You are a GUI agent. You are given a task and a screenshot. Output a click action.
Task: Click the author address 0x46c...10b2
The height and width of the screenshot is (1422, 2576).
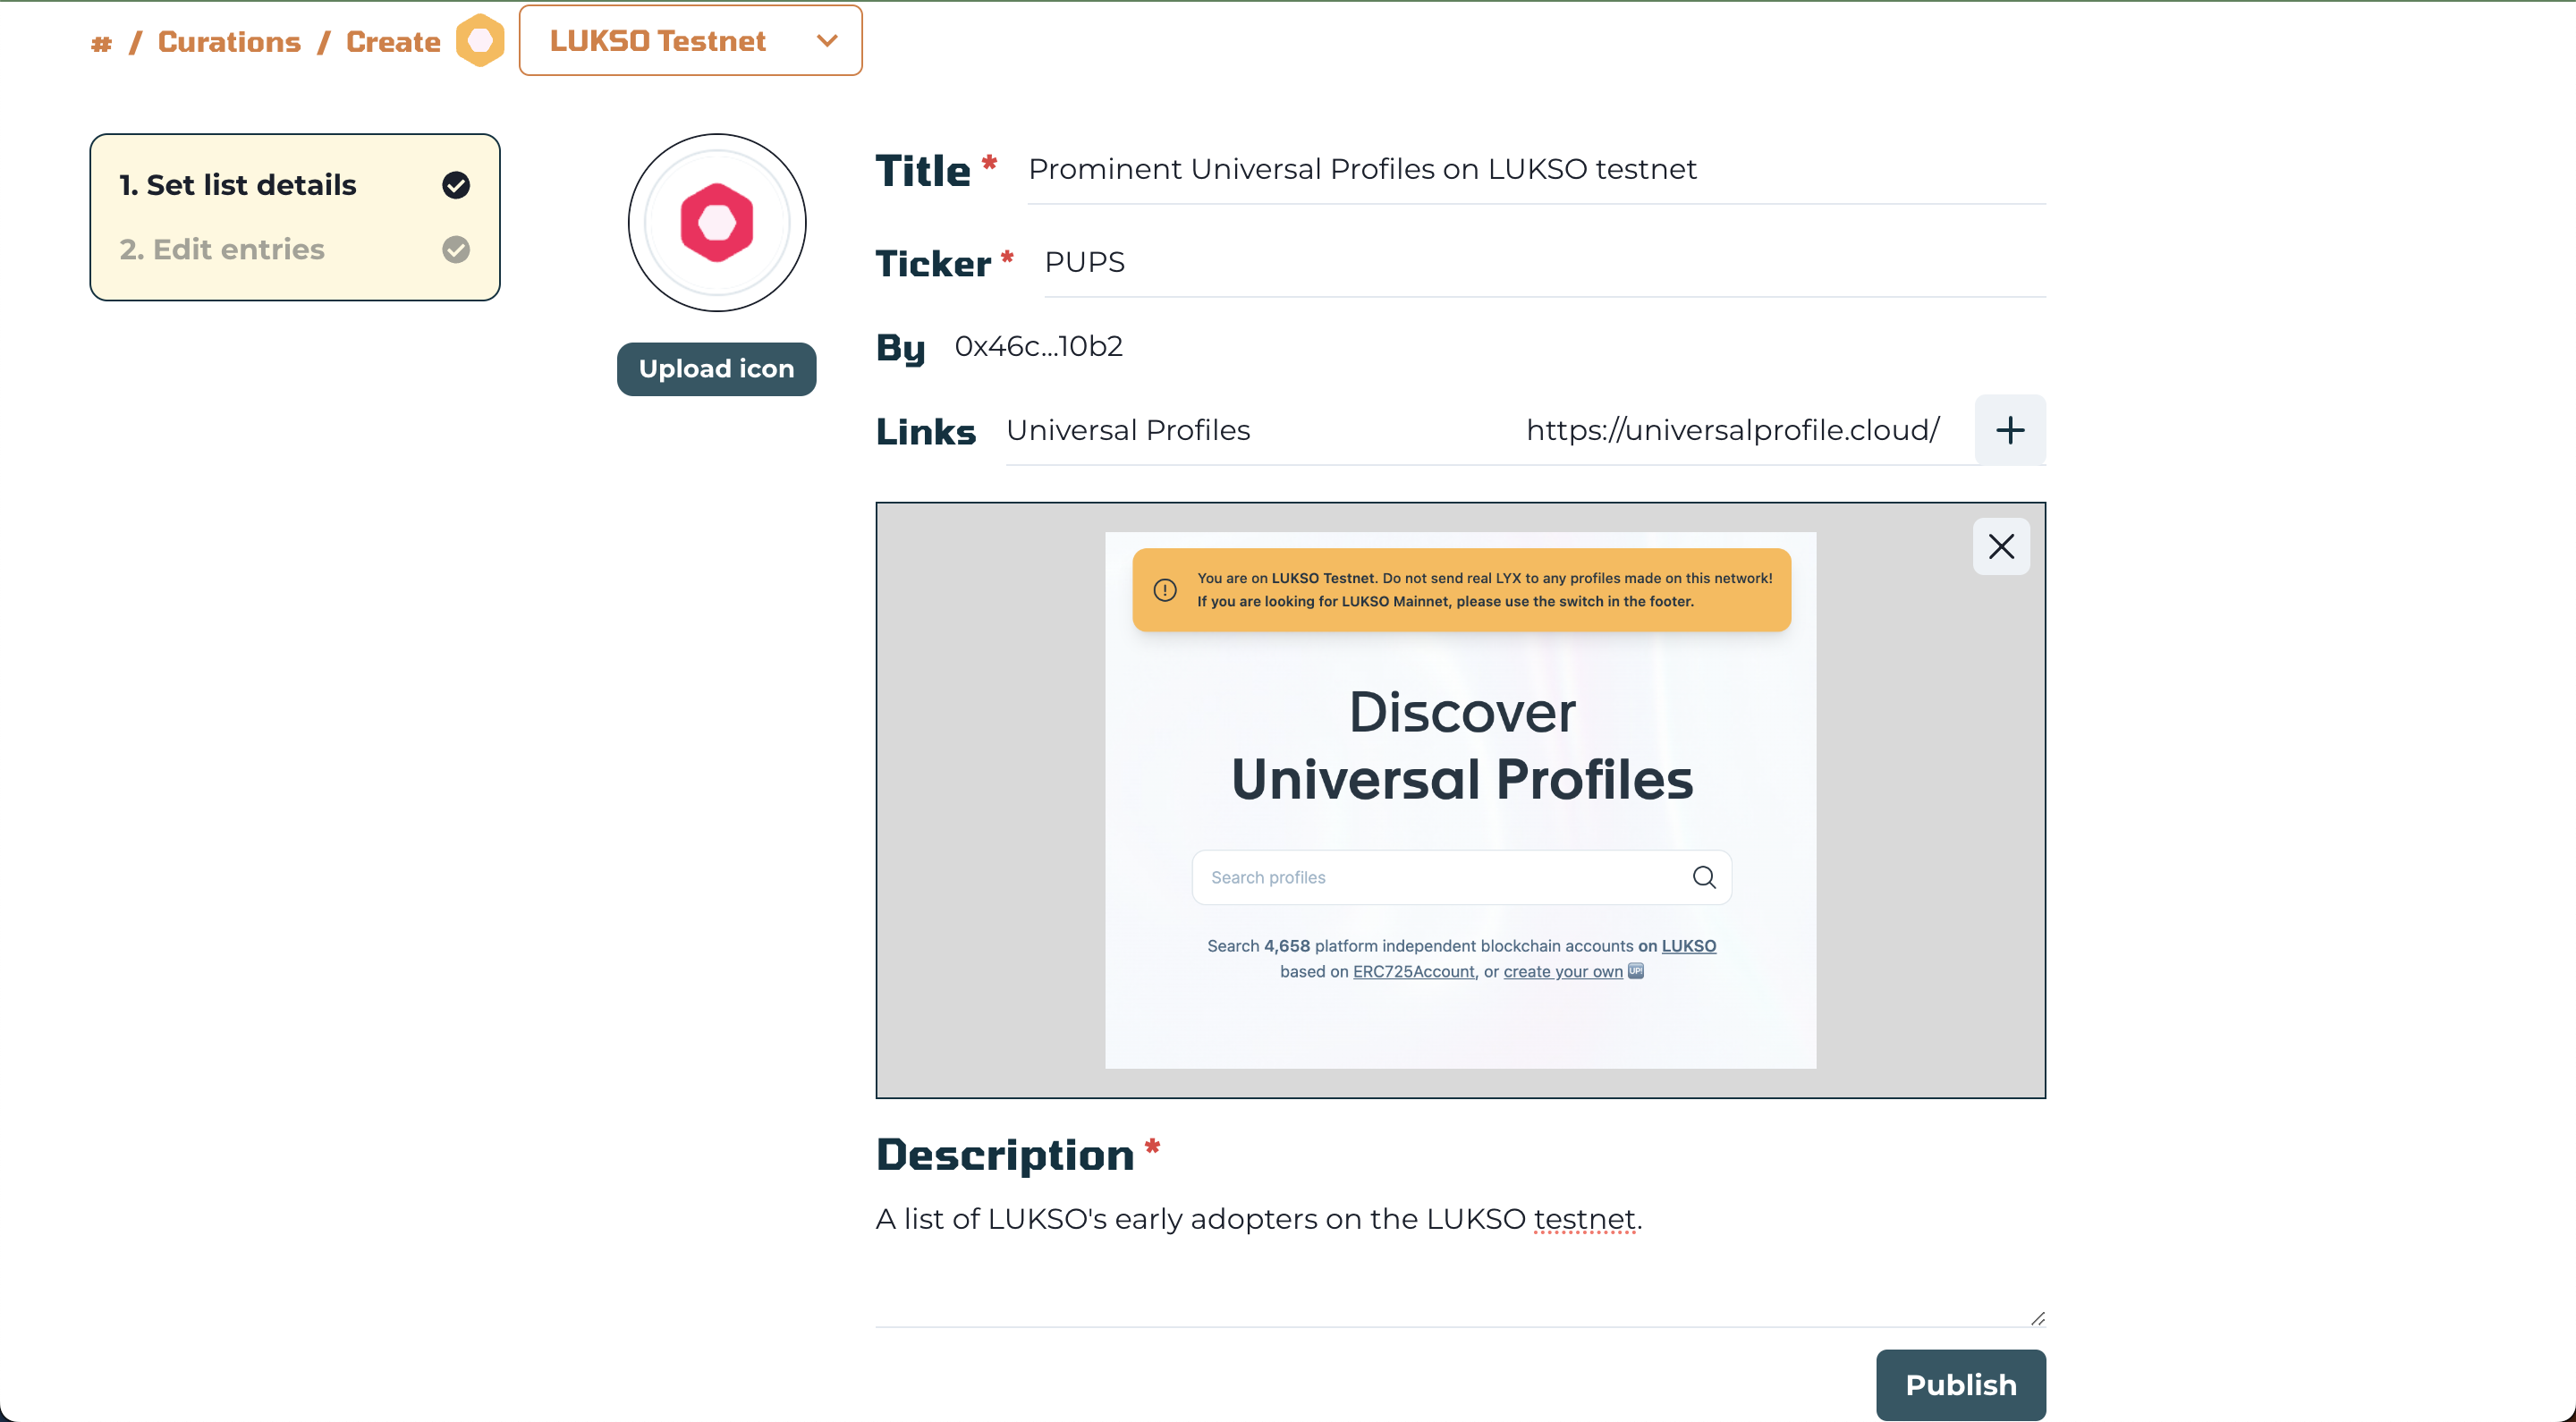[x=1038, y=346]
